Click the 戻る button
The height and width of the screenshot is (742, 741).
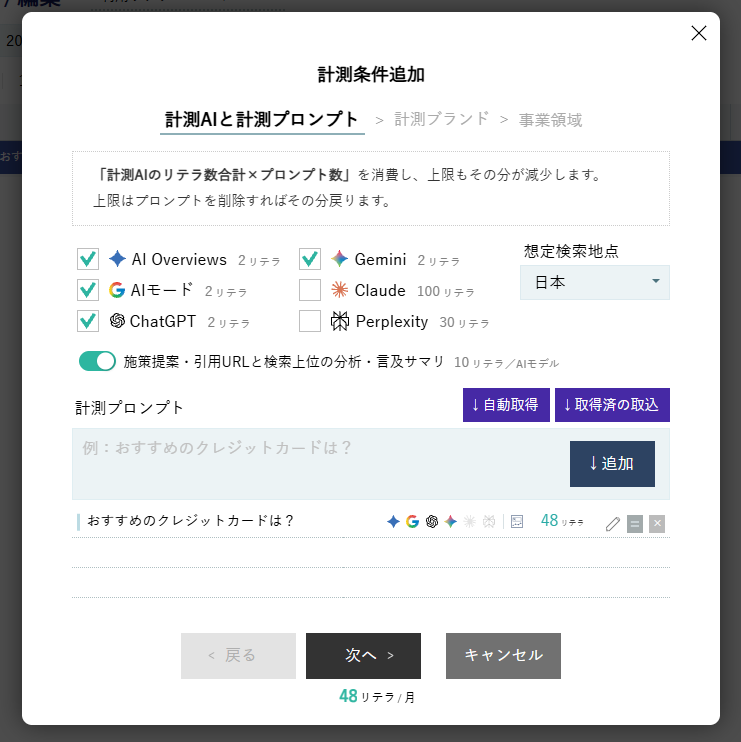[x=238, y=655]
